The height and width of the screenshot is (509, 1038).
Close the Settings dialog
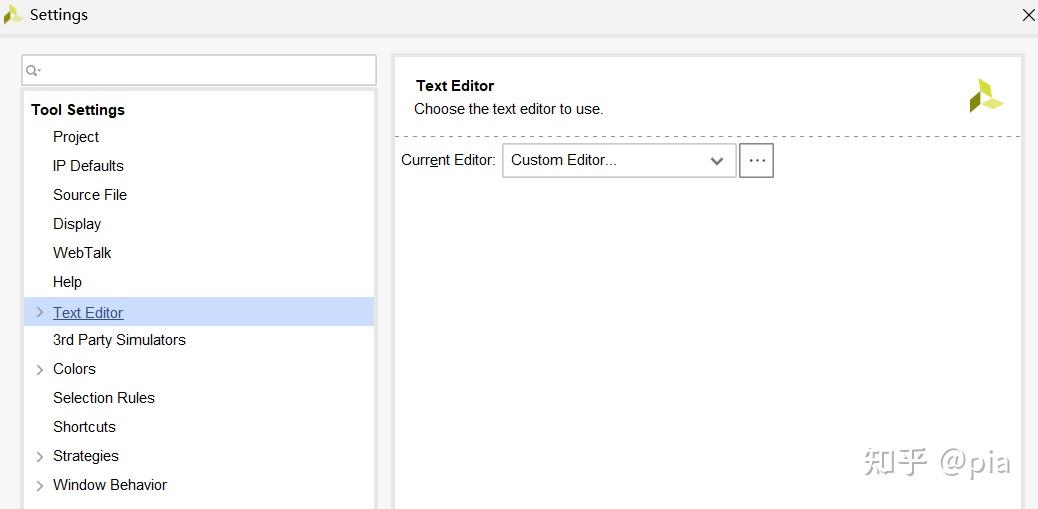(x=1027, y=15)
